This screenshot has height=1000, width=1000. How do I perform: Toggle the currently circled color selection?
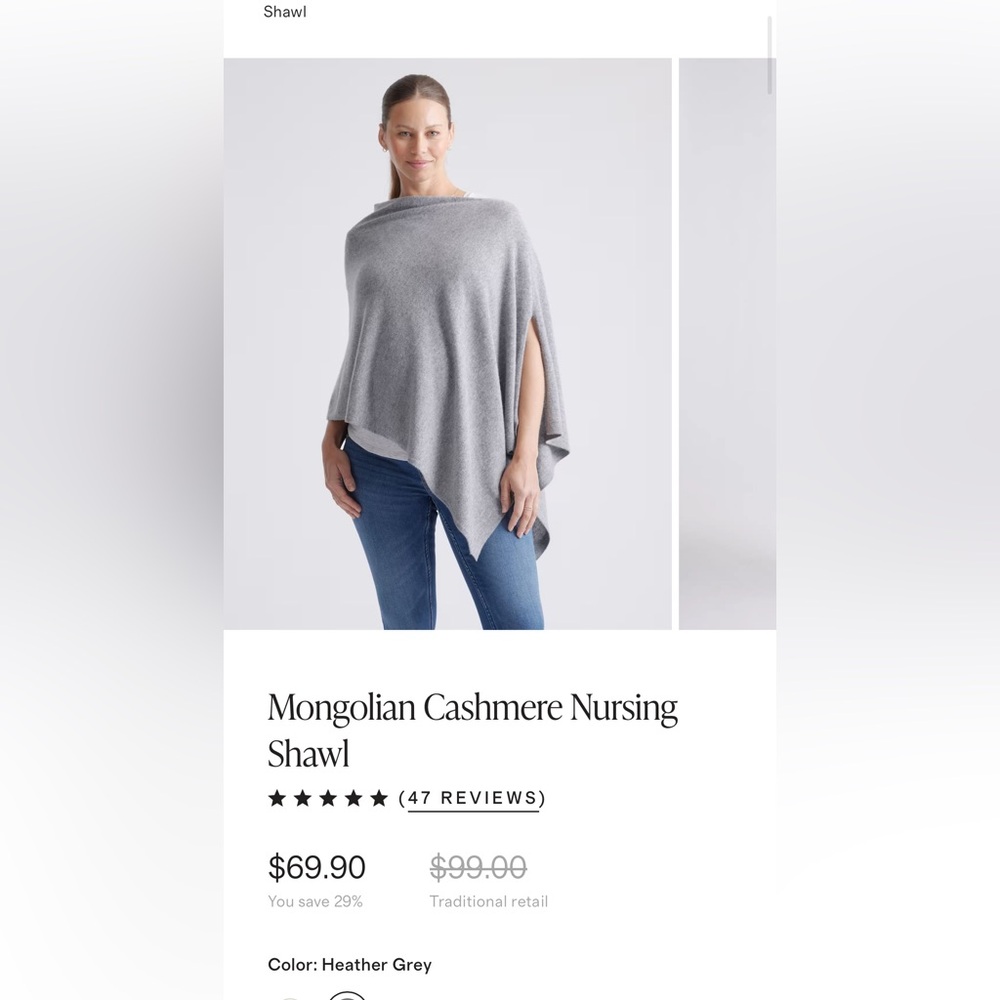(347, 997)
